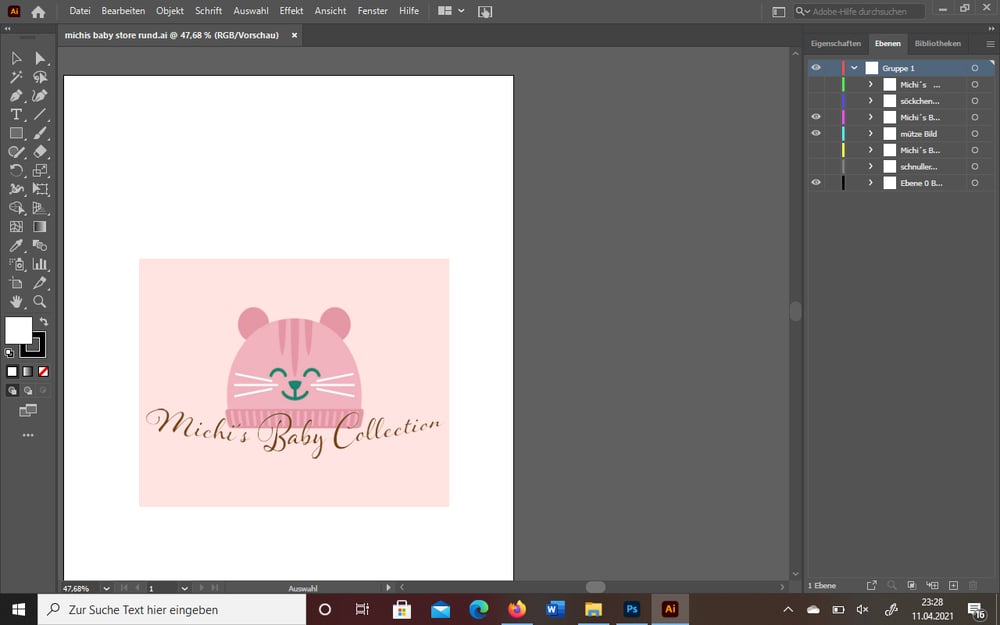Select the Gradient tool
The image size is (1000, 625).
tap(40, 226)
